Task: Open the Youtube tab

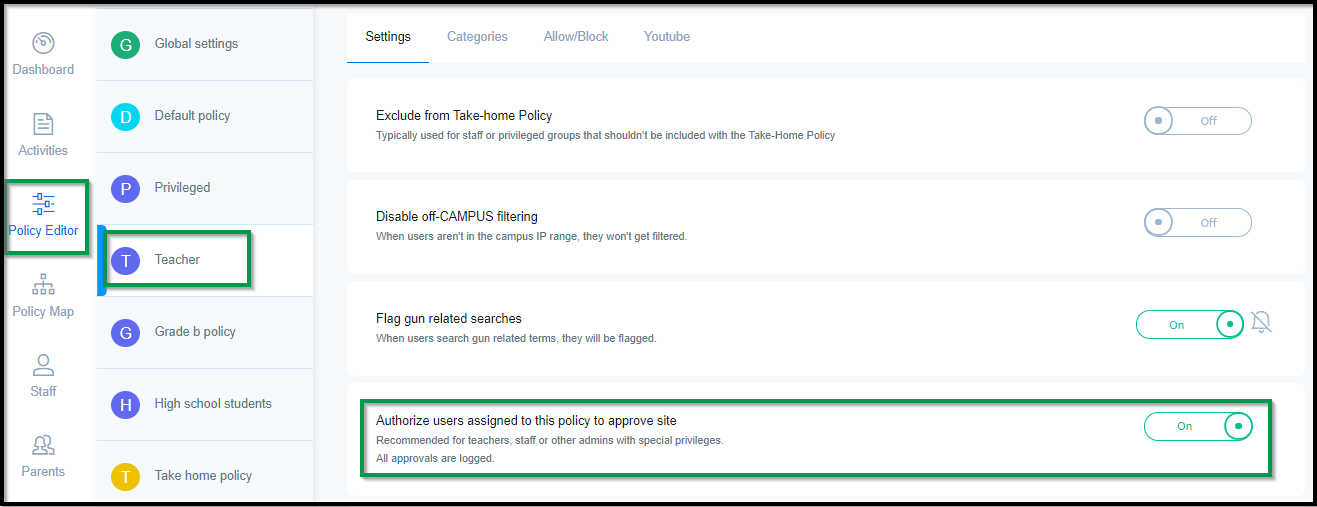Action: (667, 37)
